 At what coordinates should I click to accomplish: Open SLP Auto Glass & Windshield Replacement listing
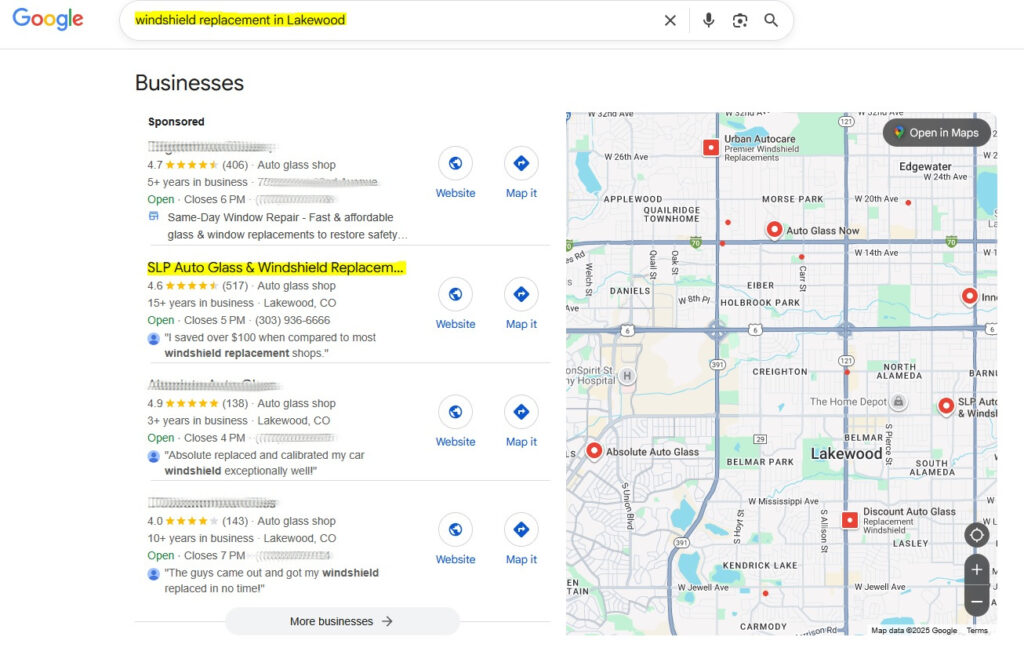tap(276, 268)
